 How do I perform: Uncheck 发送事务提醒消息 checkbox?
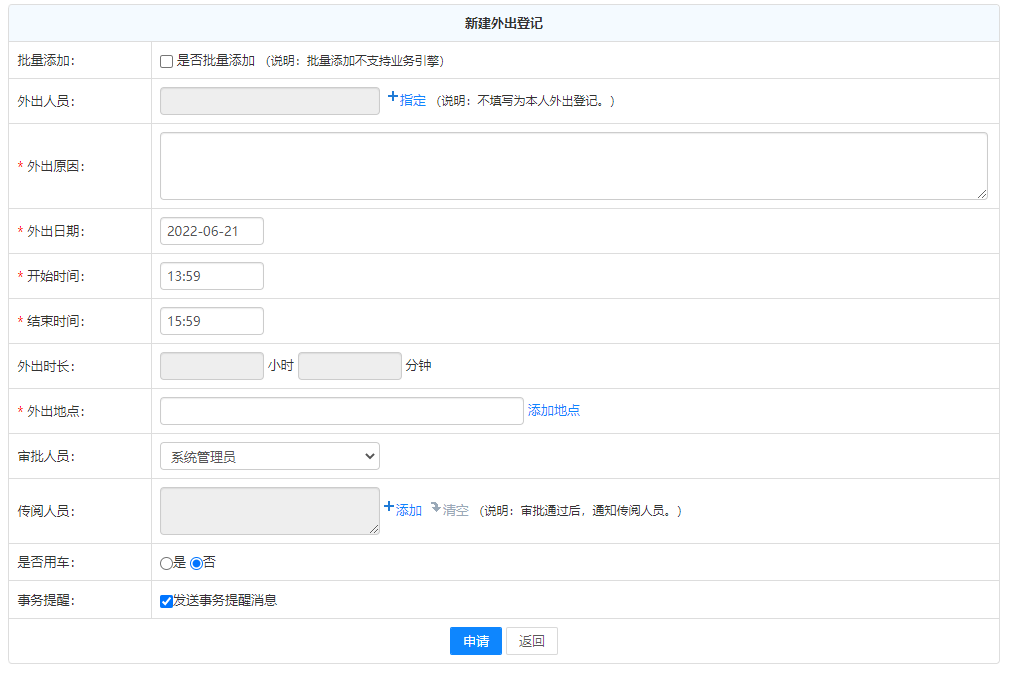[x=166, y=601]
